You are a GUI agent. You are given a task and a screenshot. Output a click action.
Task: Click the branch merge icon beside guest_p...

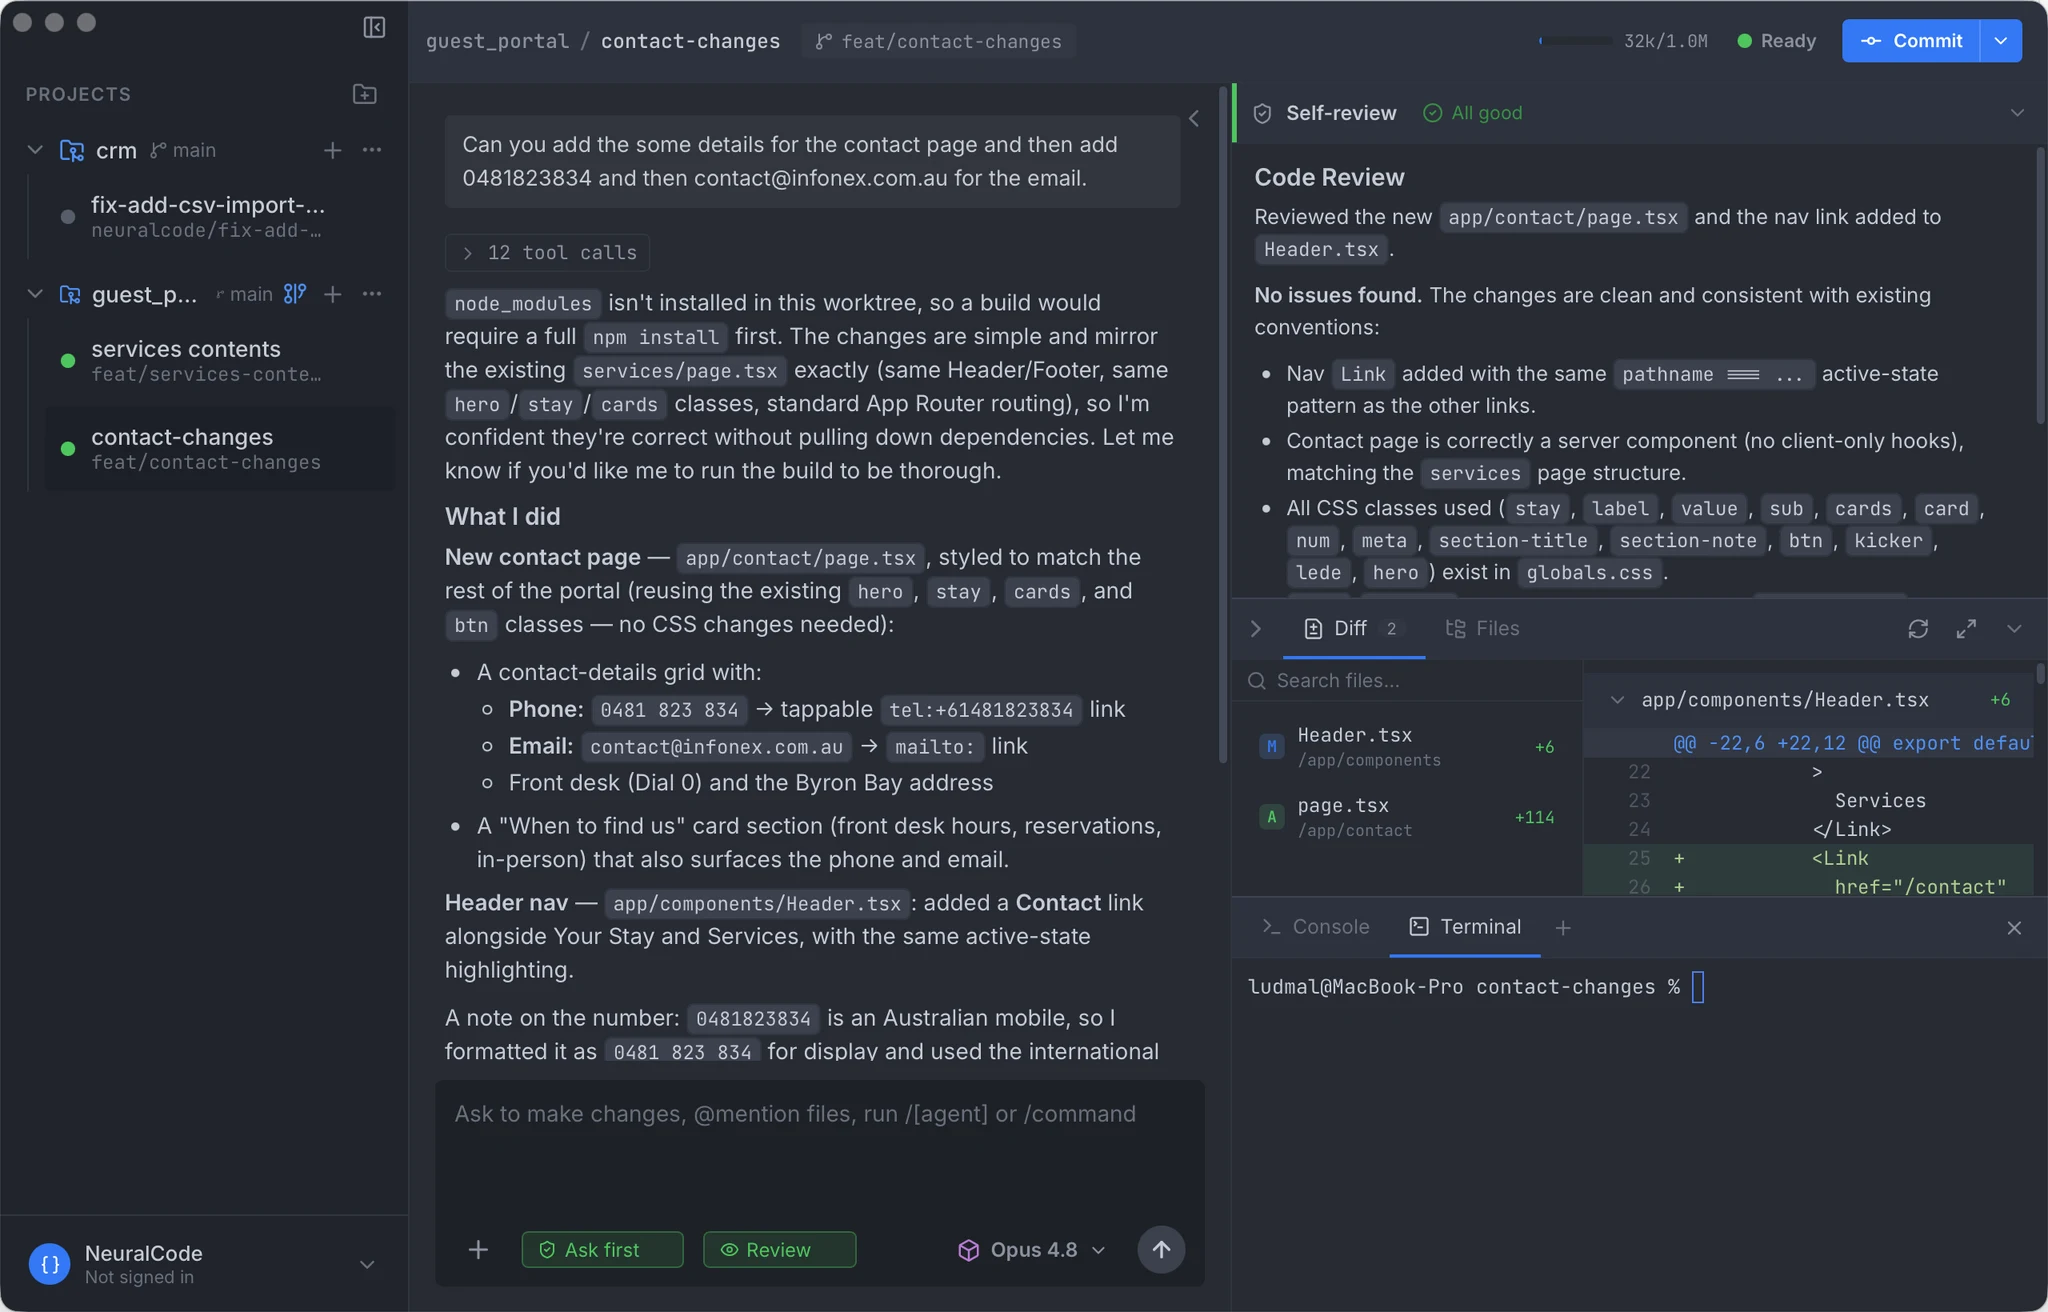[x=295, y=294]
